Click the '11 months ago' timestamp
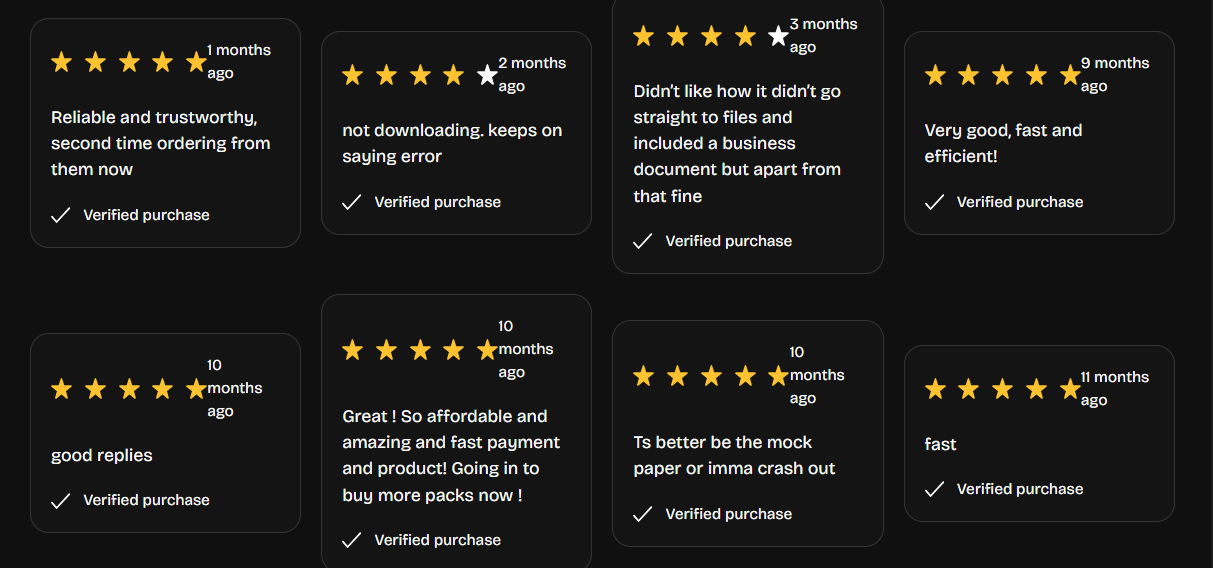 tap(1114, 388)
